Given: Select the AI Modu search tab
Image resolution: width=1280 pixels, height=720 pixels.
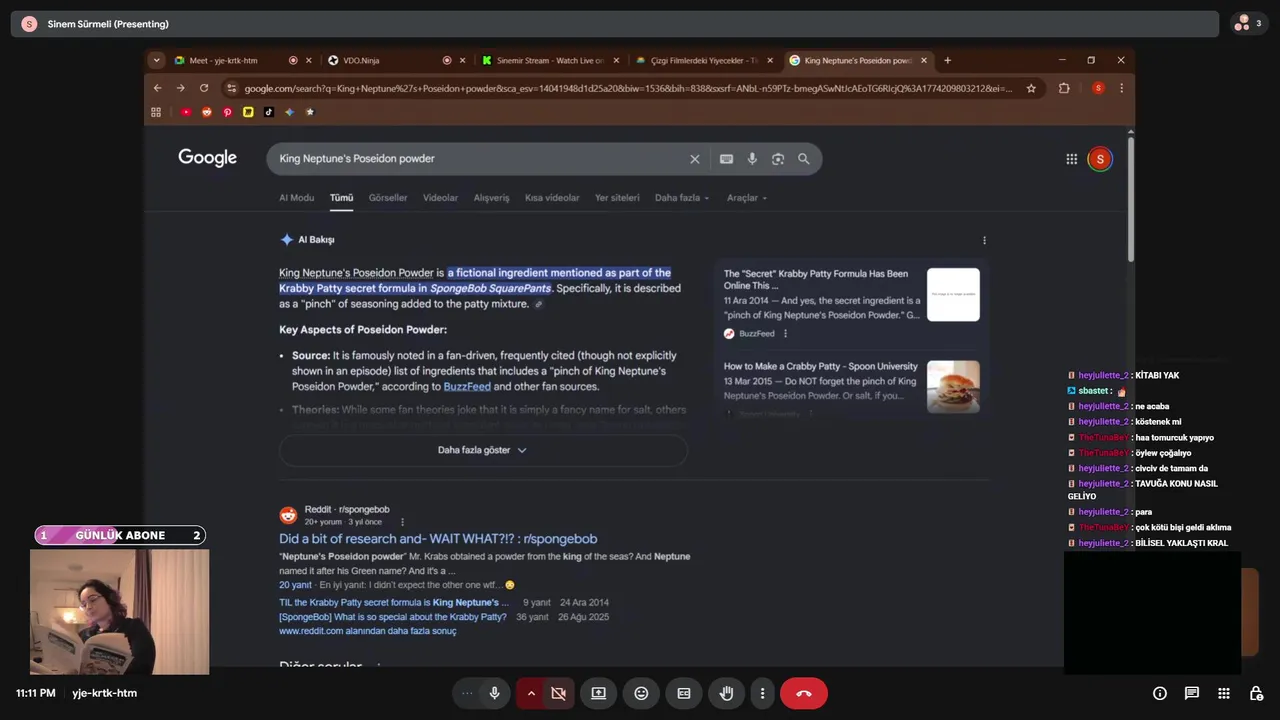Looking at the screenshot, I should 296,198.
